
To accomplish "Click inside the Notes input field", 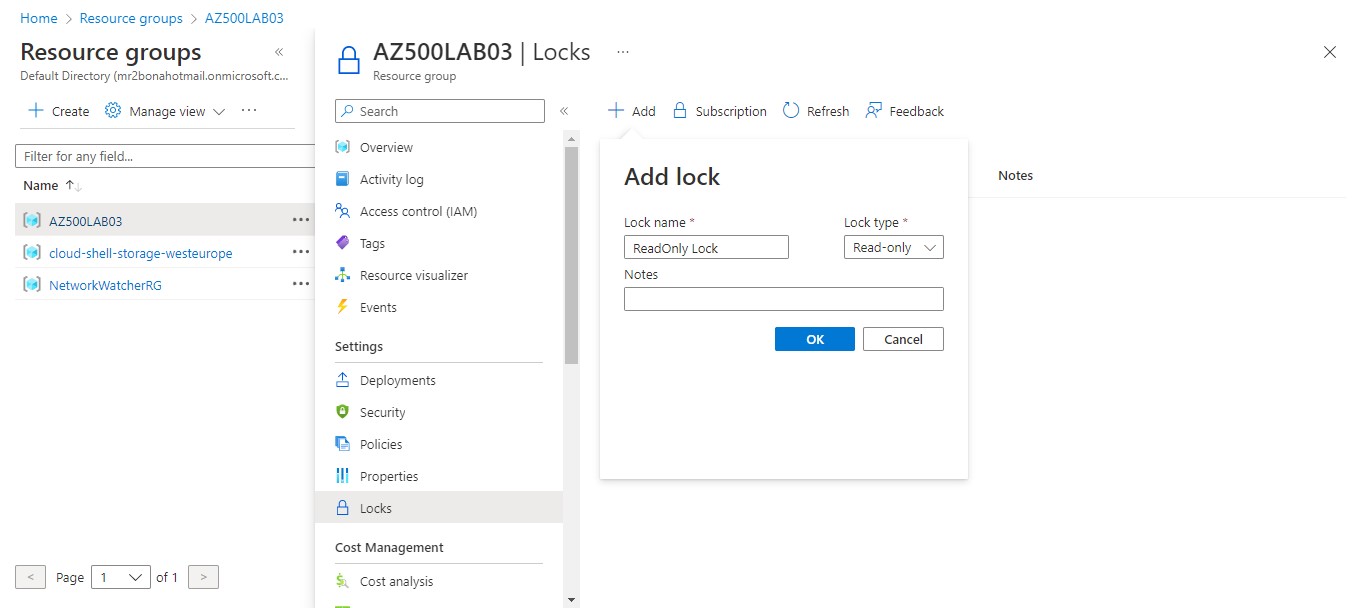I will [783, 298].
